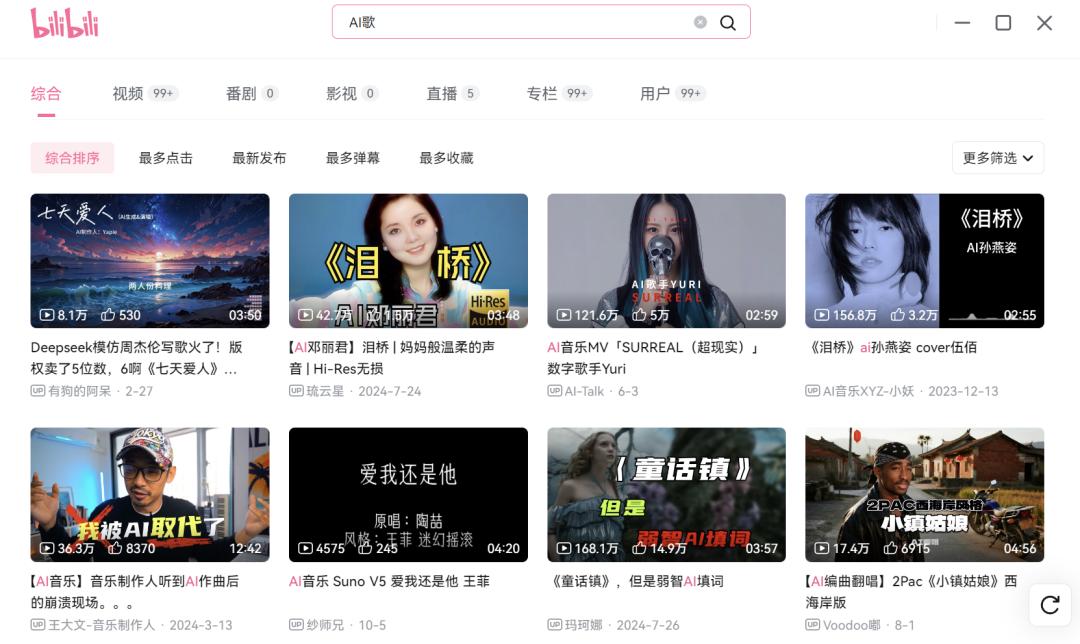This screenshot has width=1080, height=644.
Task: Open title Deepseek模仿周杰伦写歌火了
Action: [x=136, y=358]
